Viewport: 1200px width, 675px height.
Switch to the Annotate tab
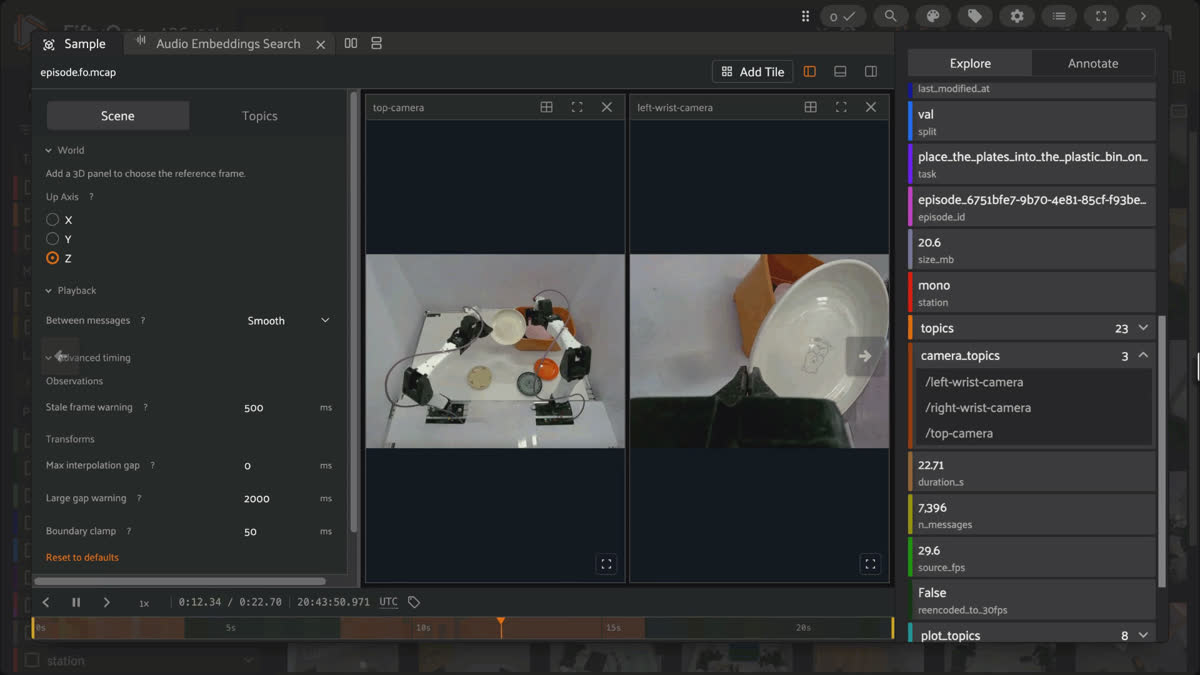pyautogui.click(x=1093, y=63)
